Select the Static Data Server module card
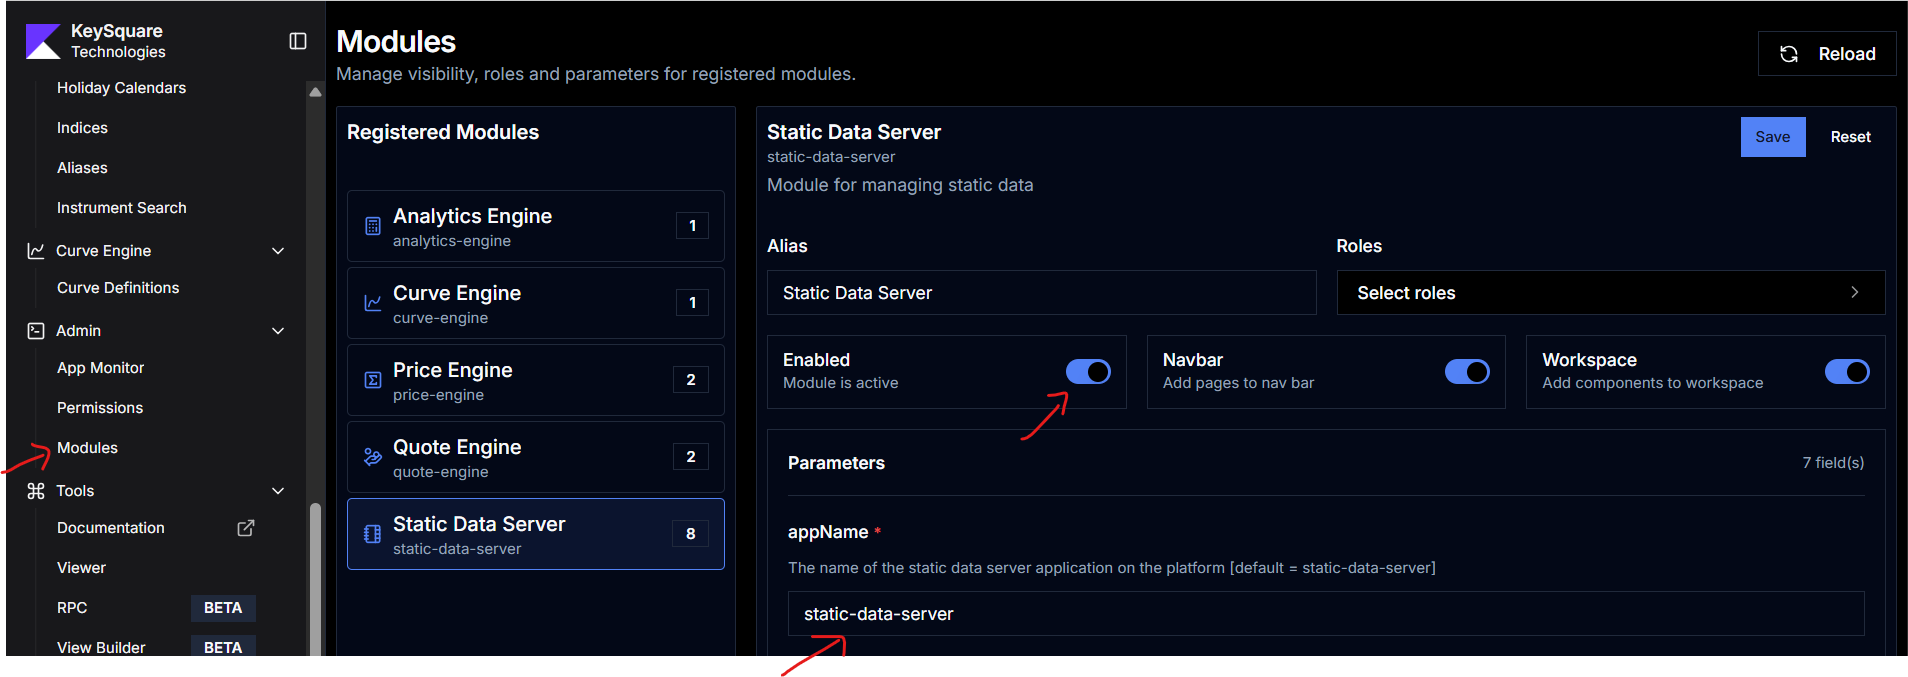1908x677 pixels. [536, 534]
